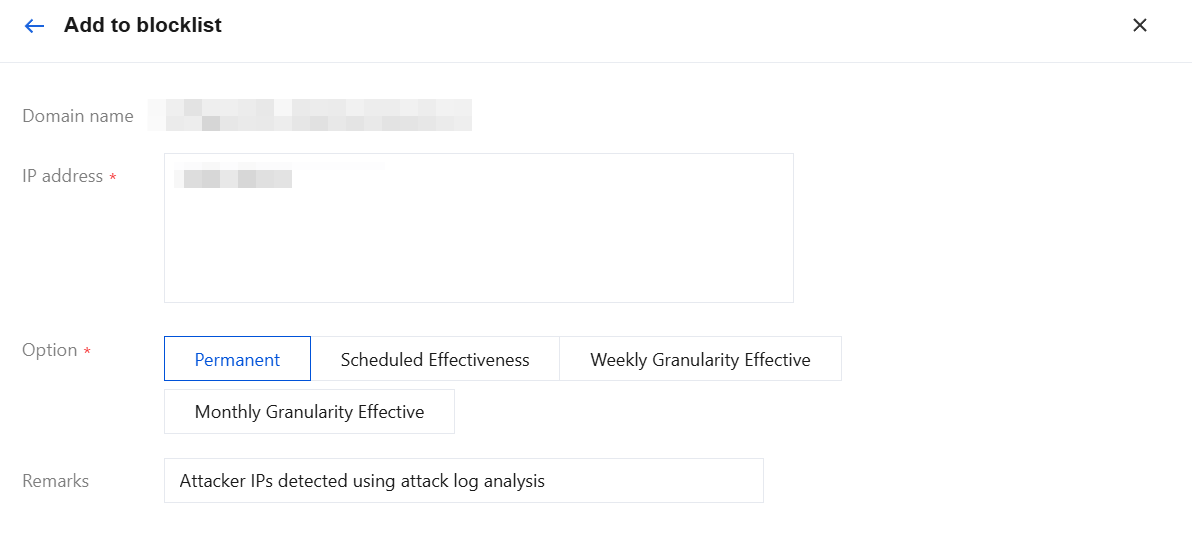1192x542 pixels.
Task: Click the IP address field label
Action: tap(63, 176)
